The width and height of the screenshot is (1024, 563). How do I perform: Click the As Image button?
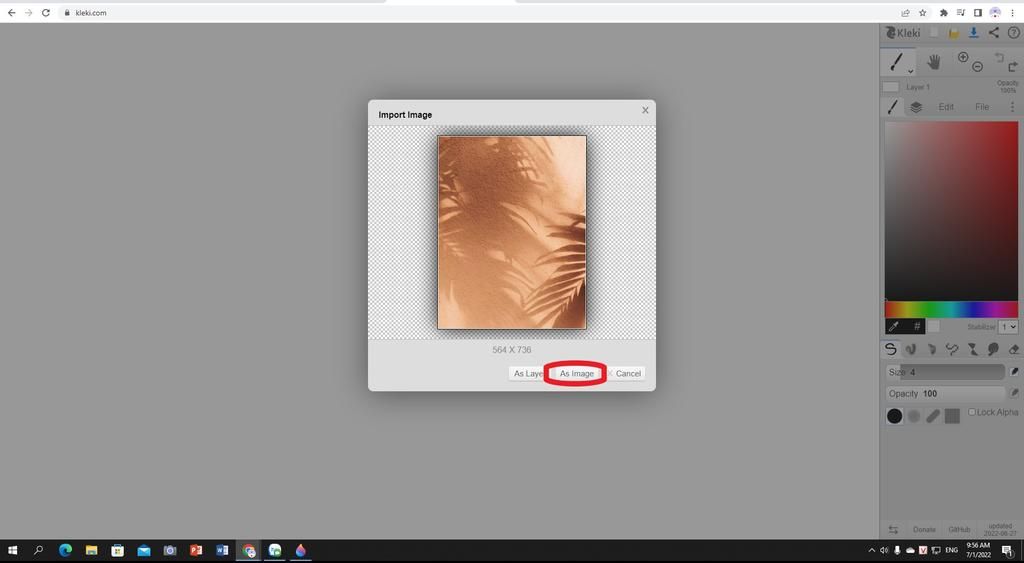pos(576,374)
